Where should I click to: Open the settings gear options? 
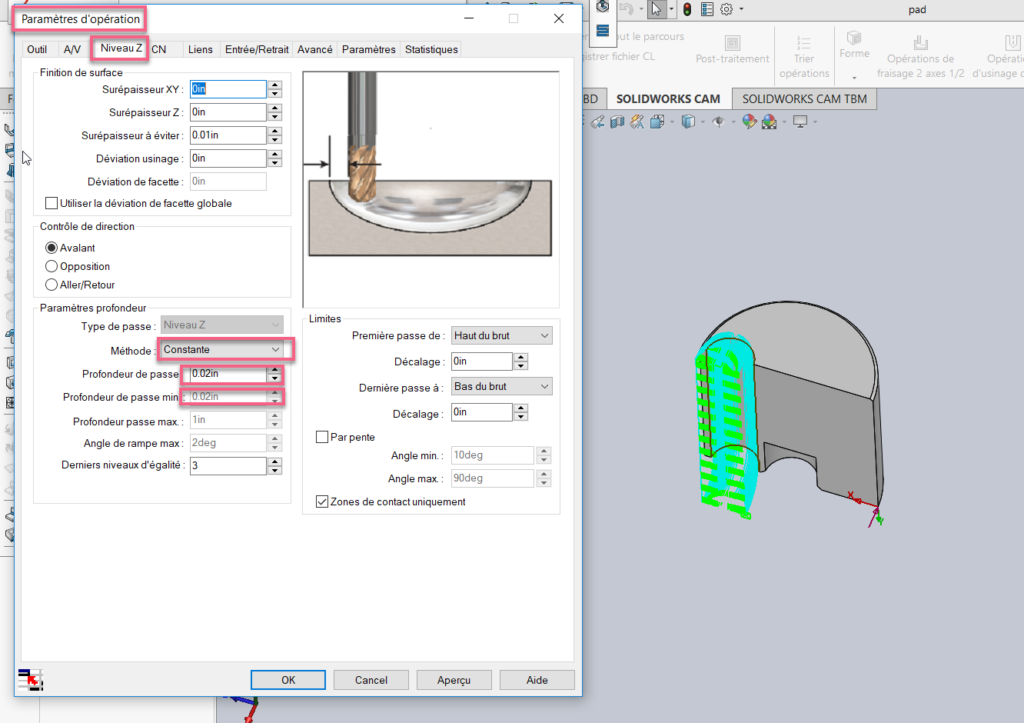coord(727,9)
